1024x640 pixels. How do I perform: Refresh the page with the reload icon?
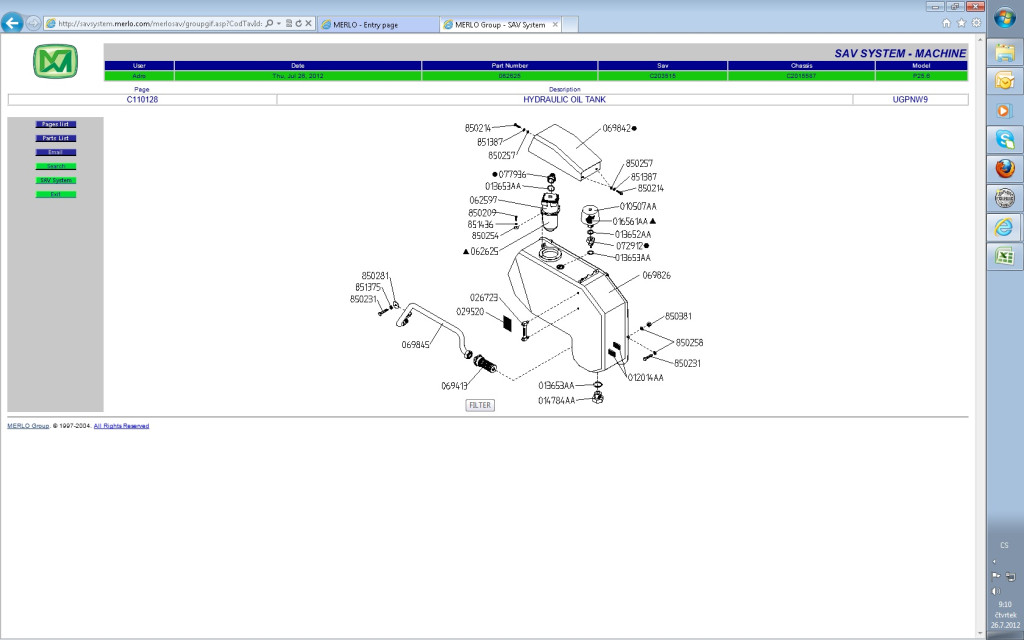coord(298,24)
